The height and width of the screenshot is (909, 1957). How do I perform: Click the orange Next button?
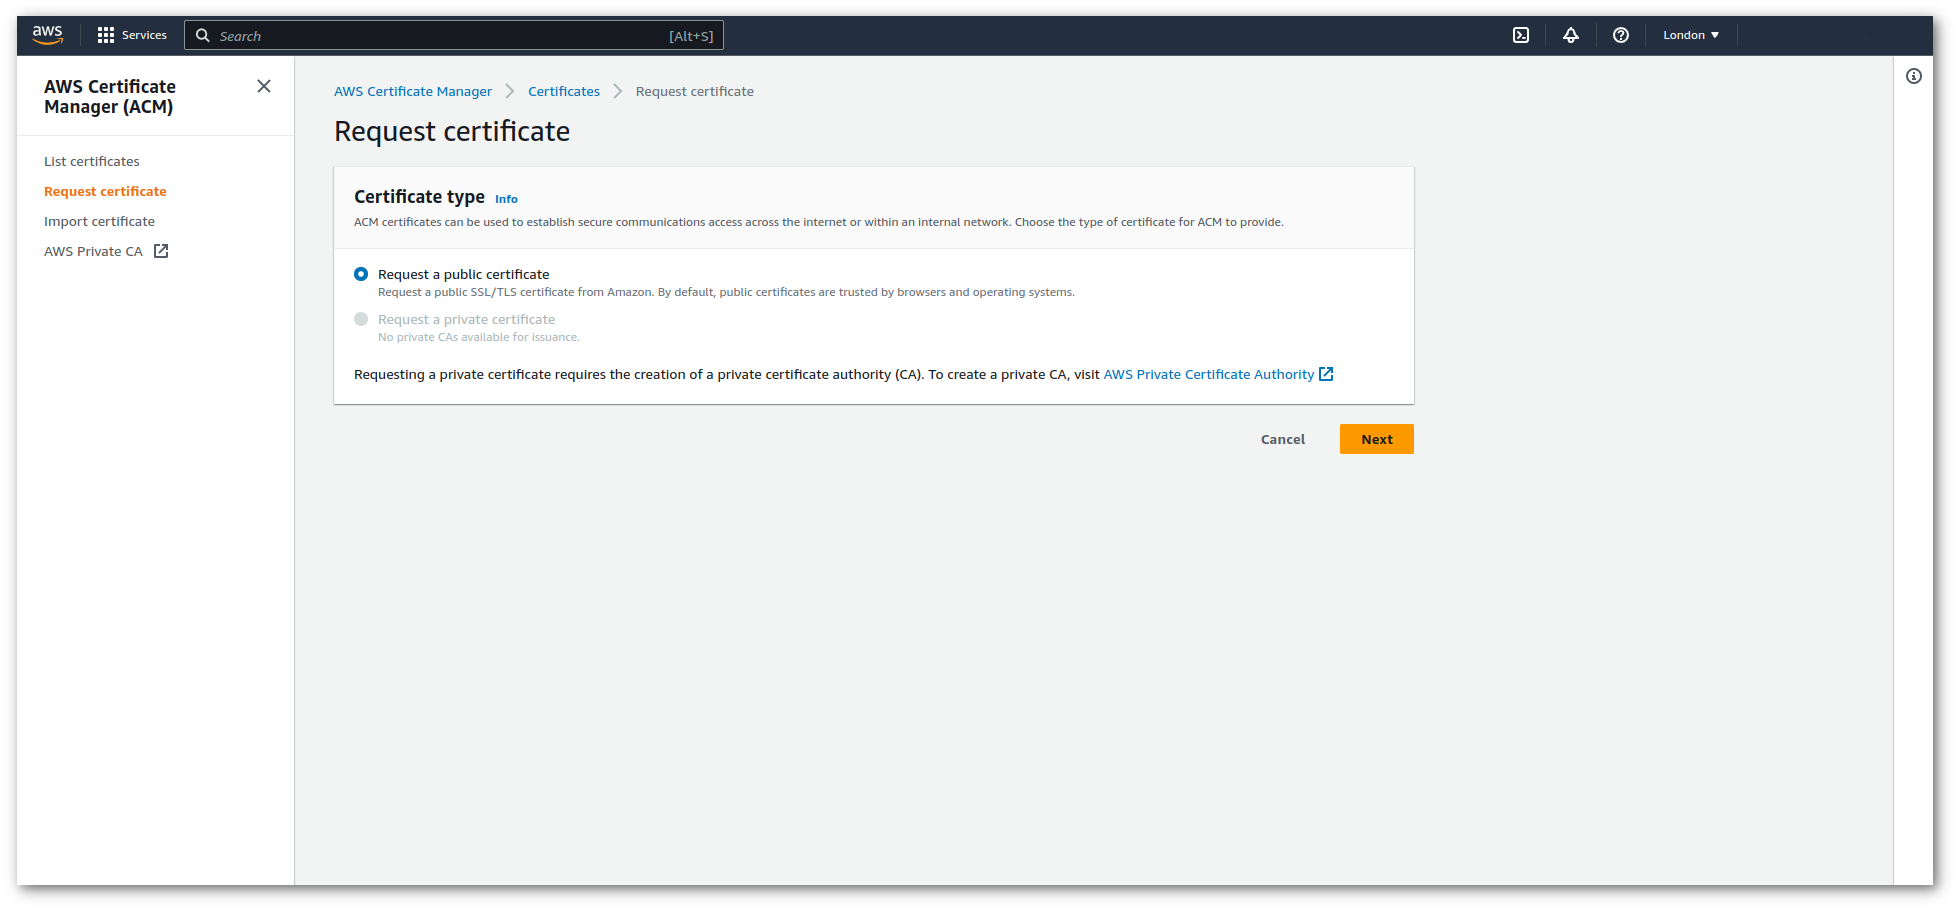(x=1376, y=439)
